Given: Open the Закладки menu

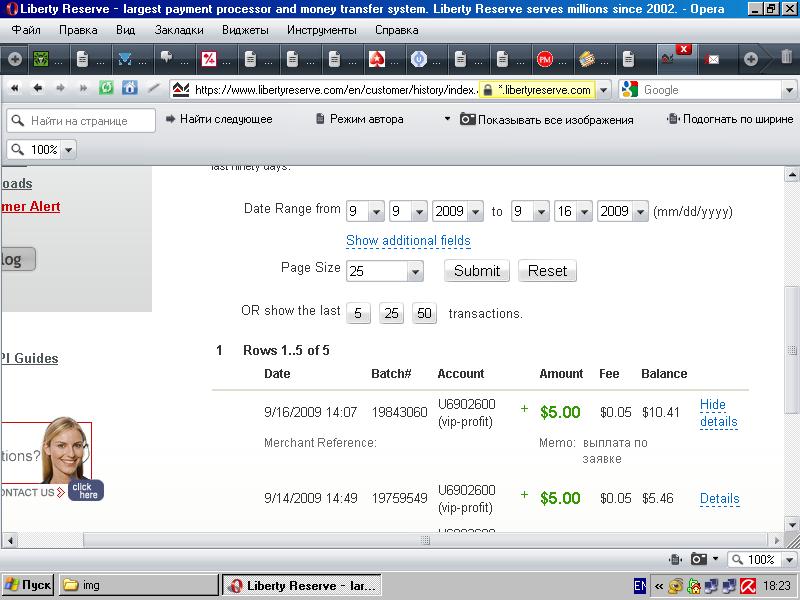Looking at the screenshot, I should coord(179,30).
